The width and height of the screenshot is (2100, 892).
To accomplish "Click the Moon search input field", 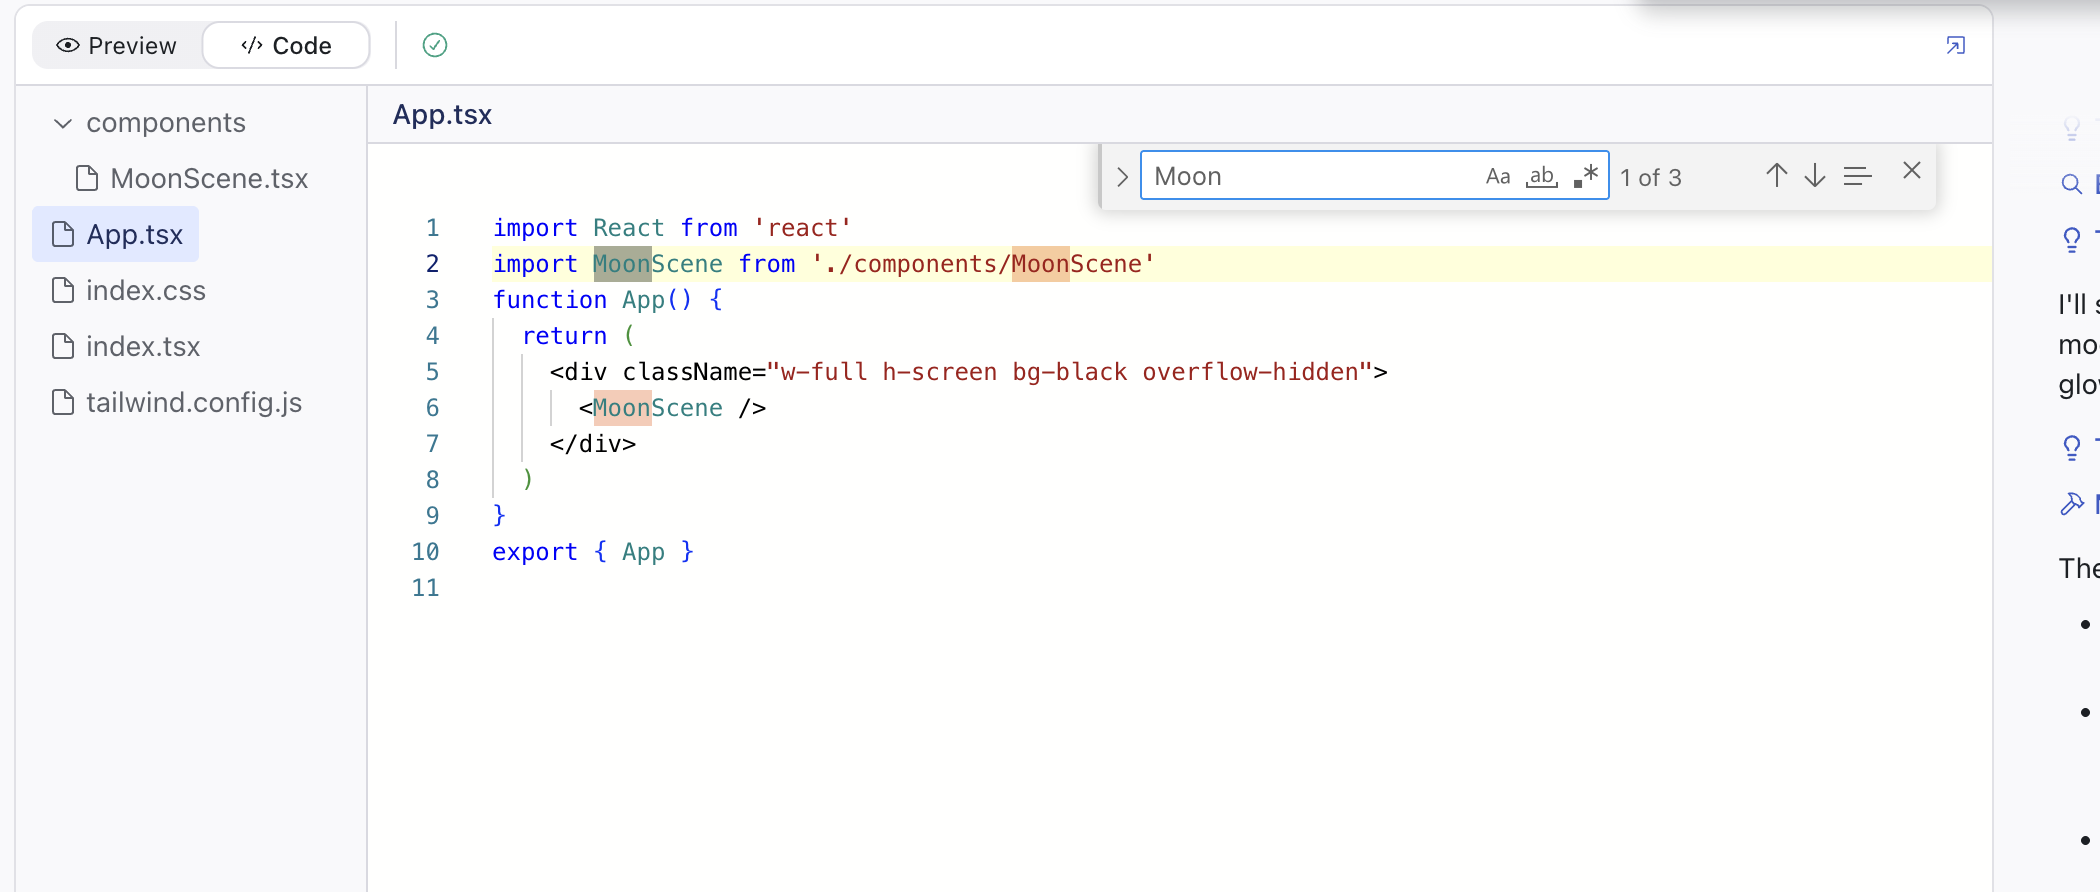I will (x=1310, y=177).
